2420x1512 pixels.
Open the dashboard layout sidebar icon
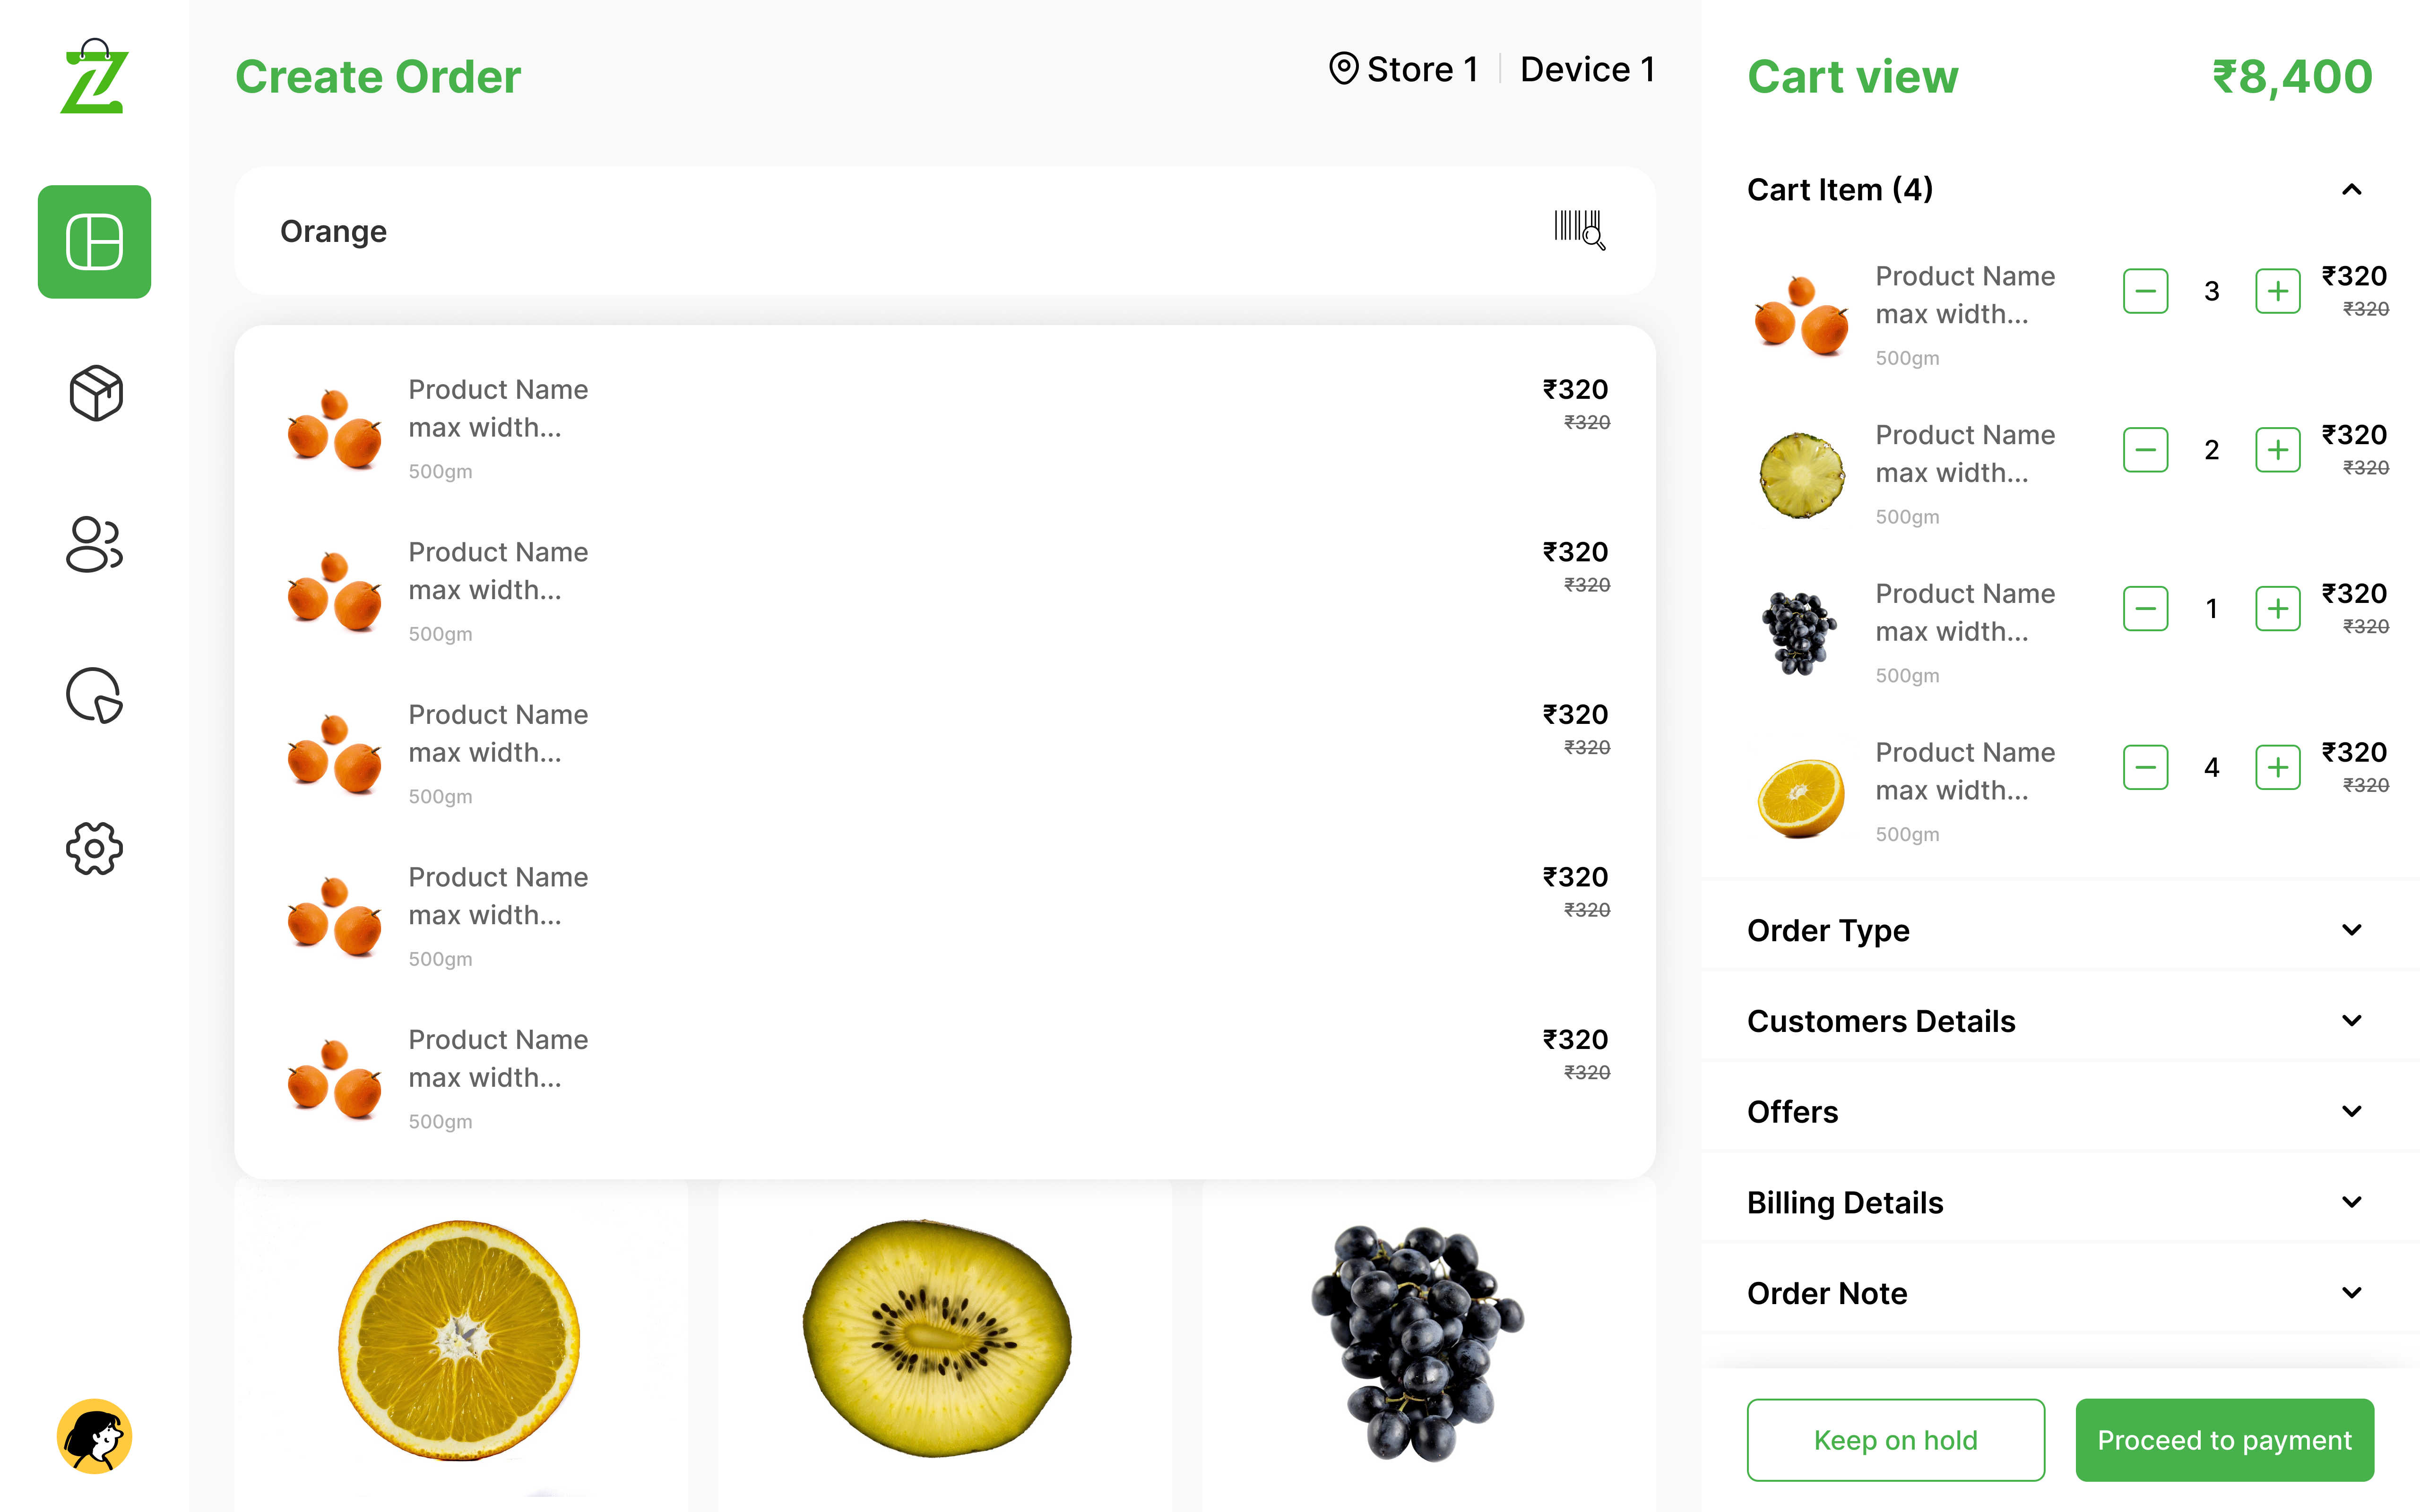point(95,242)
